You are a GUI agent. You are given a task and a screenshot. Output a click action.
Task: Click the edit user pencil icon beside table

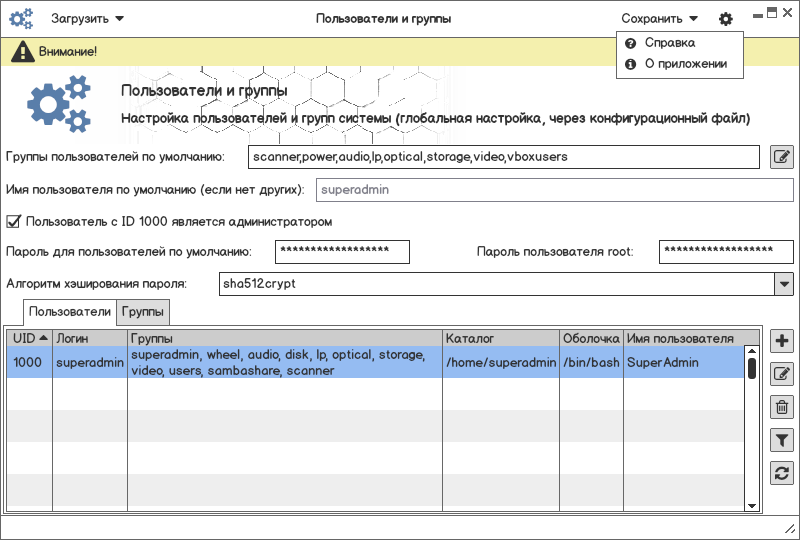(x=782, y=374)
